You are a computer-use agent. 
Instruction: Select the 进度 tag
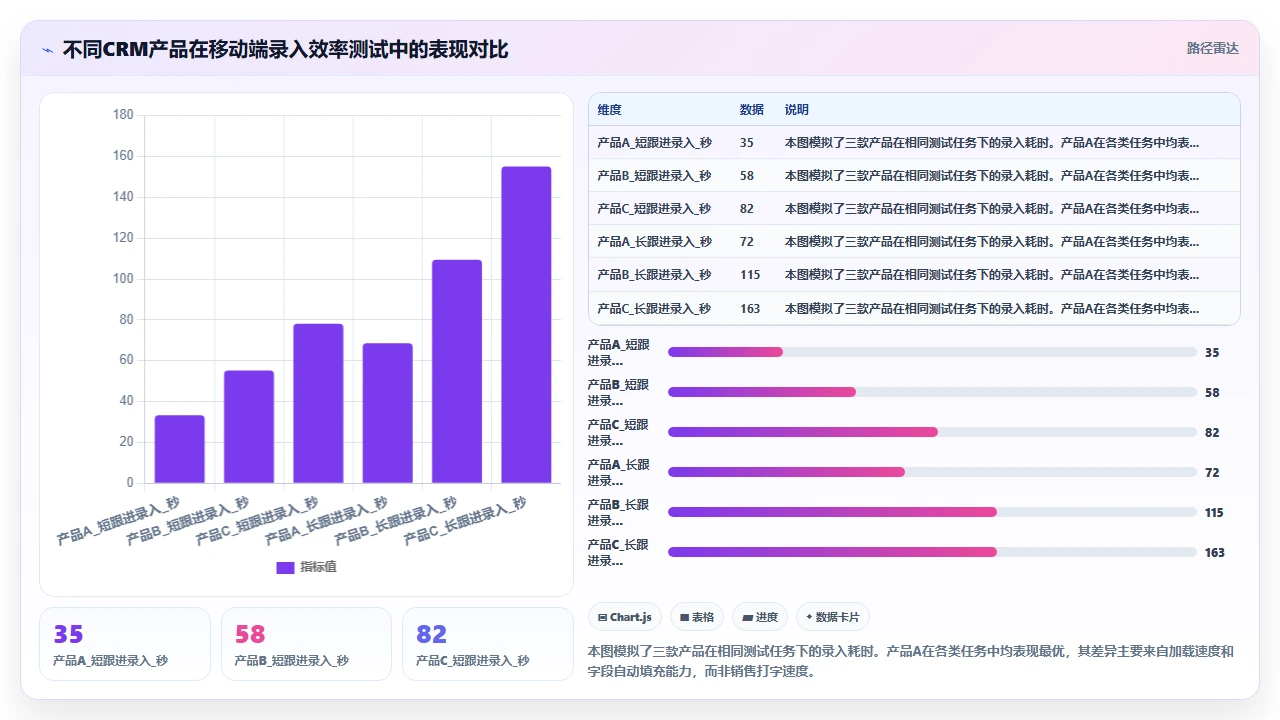click(760, 617)
